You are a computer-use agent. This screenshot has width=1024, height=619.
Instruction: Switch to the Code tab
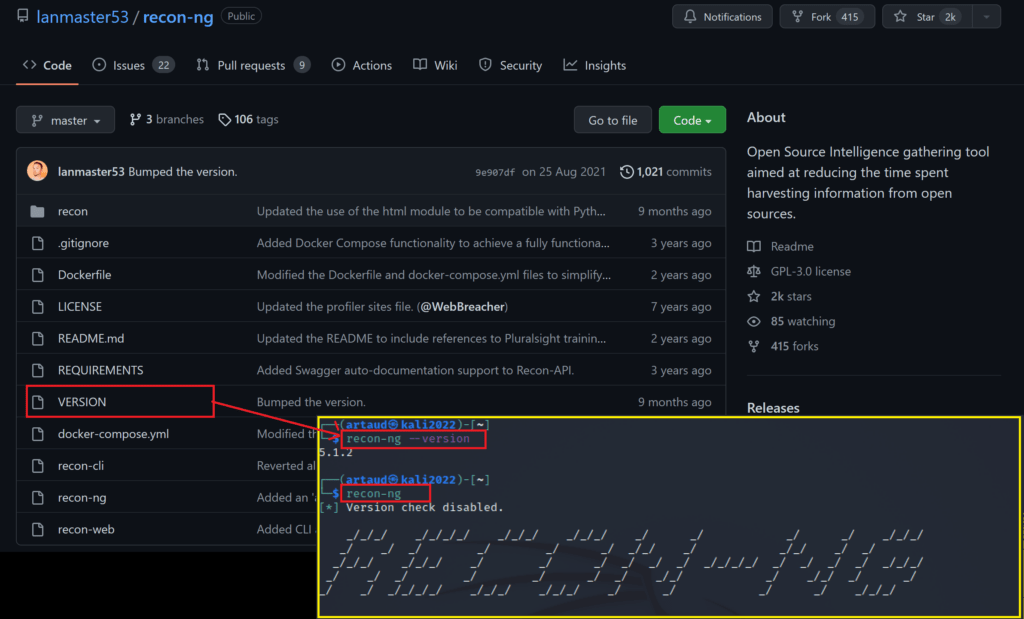(47, 65)
